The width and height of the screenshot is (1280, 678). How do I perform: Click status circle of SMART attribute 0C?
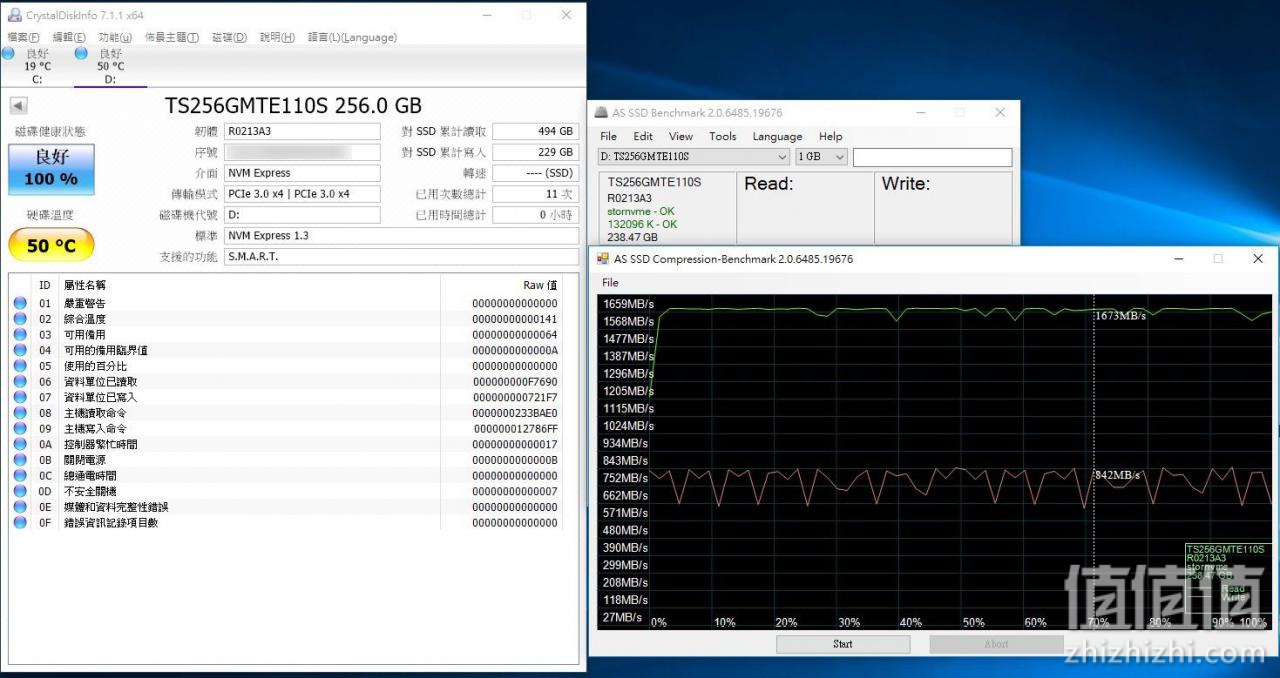click(x=20, y=475)
